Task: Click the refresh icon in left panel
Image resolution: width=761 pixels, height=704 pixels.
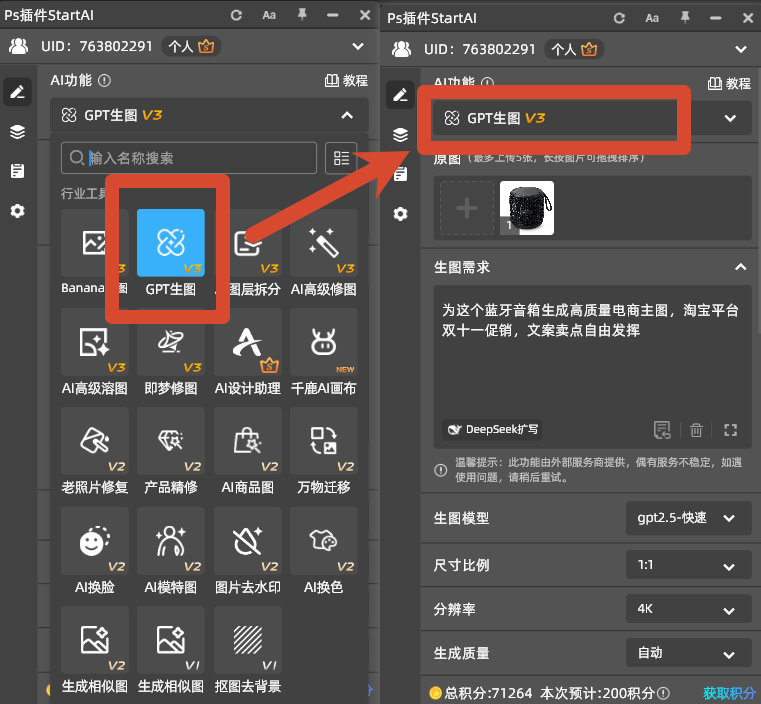Action: pyautogui.click(x=236, y=15)
